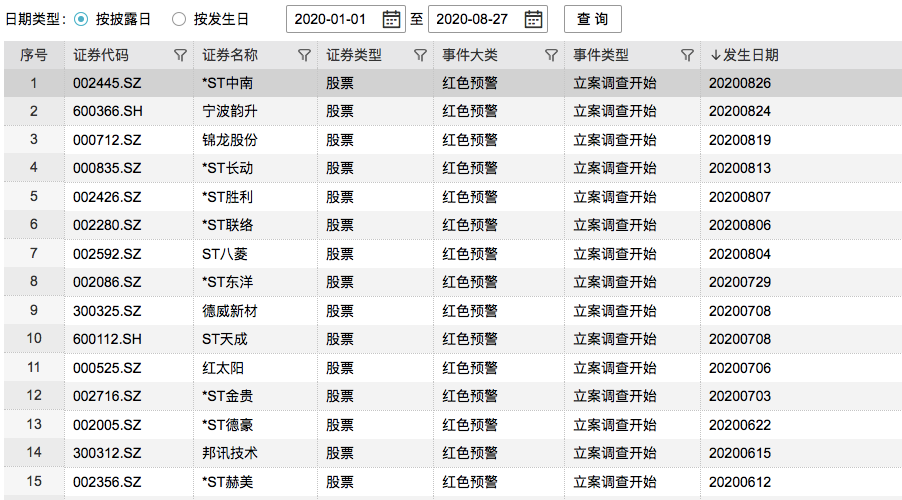The image size is (902, 500).
Task: Click occurrence date 20200826
Action: click(740, 83)
